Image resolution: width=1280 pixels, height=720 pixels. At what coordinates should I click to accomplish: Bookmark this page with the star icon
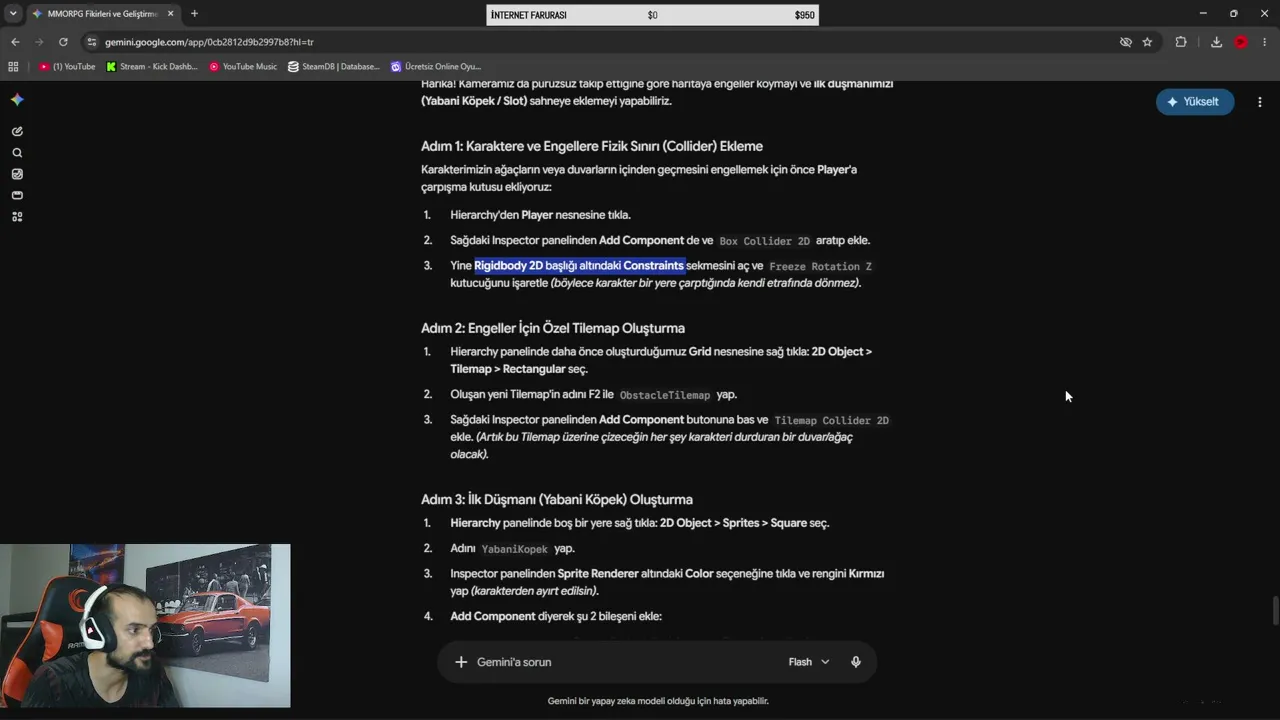click(1147, 42)
